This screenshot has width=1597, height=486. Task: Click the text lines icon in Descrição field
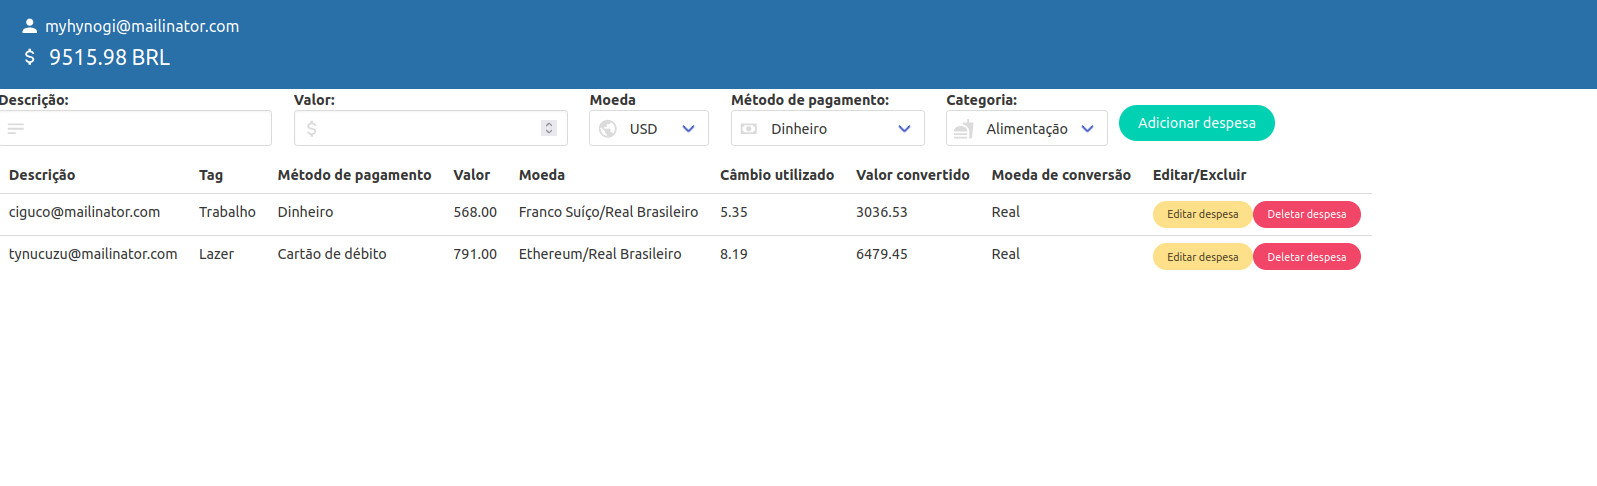click(16, 128)
